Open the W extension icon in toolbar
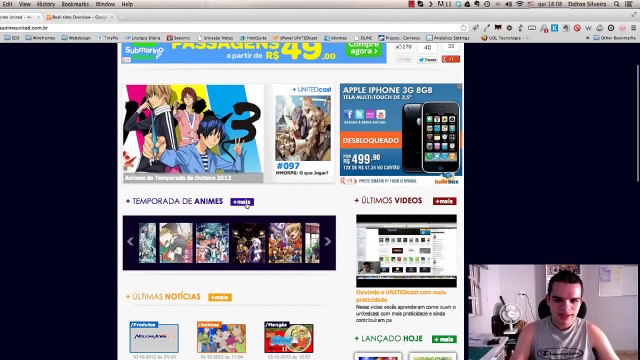This screenshot has width=640, height=360. pos(588,28)
